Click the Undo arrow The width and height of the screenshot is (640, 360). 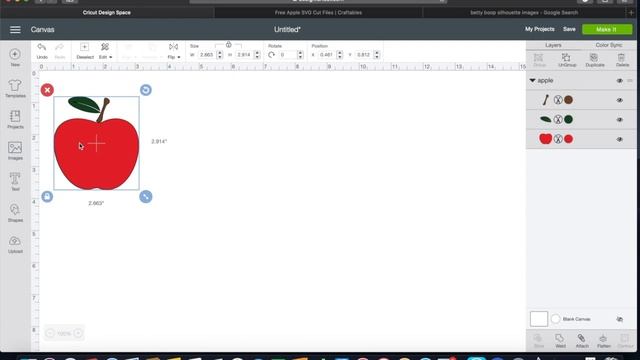pyautogui.click(x=42, y=47)
